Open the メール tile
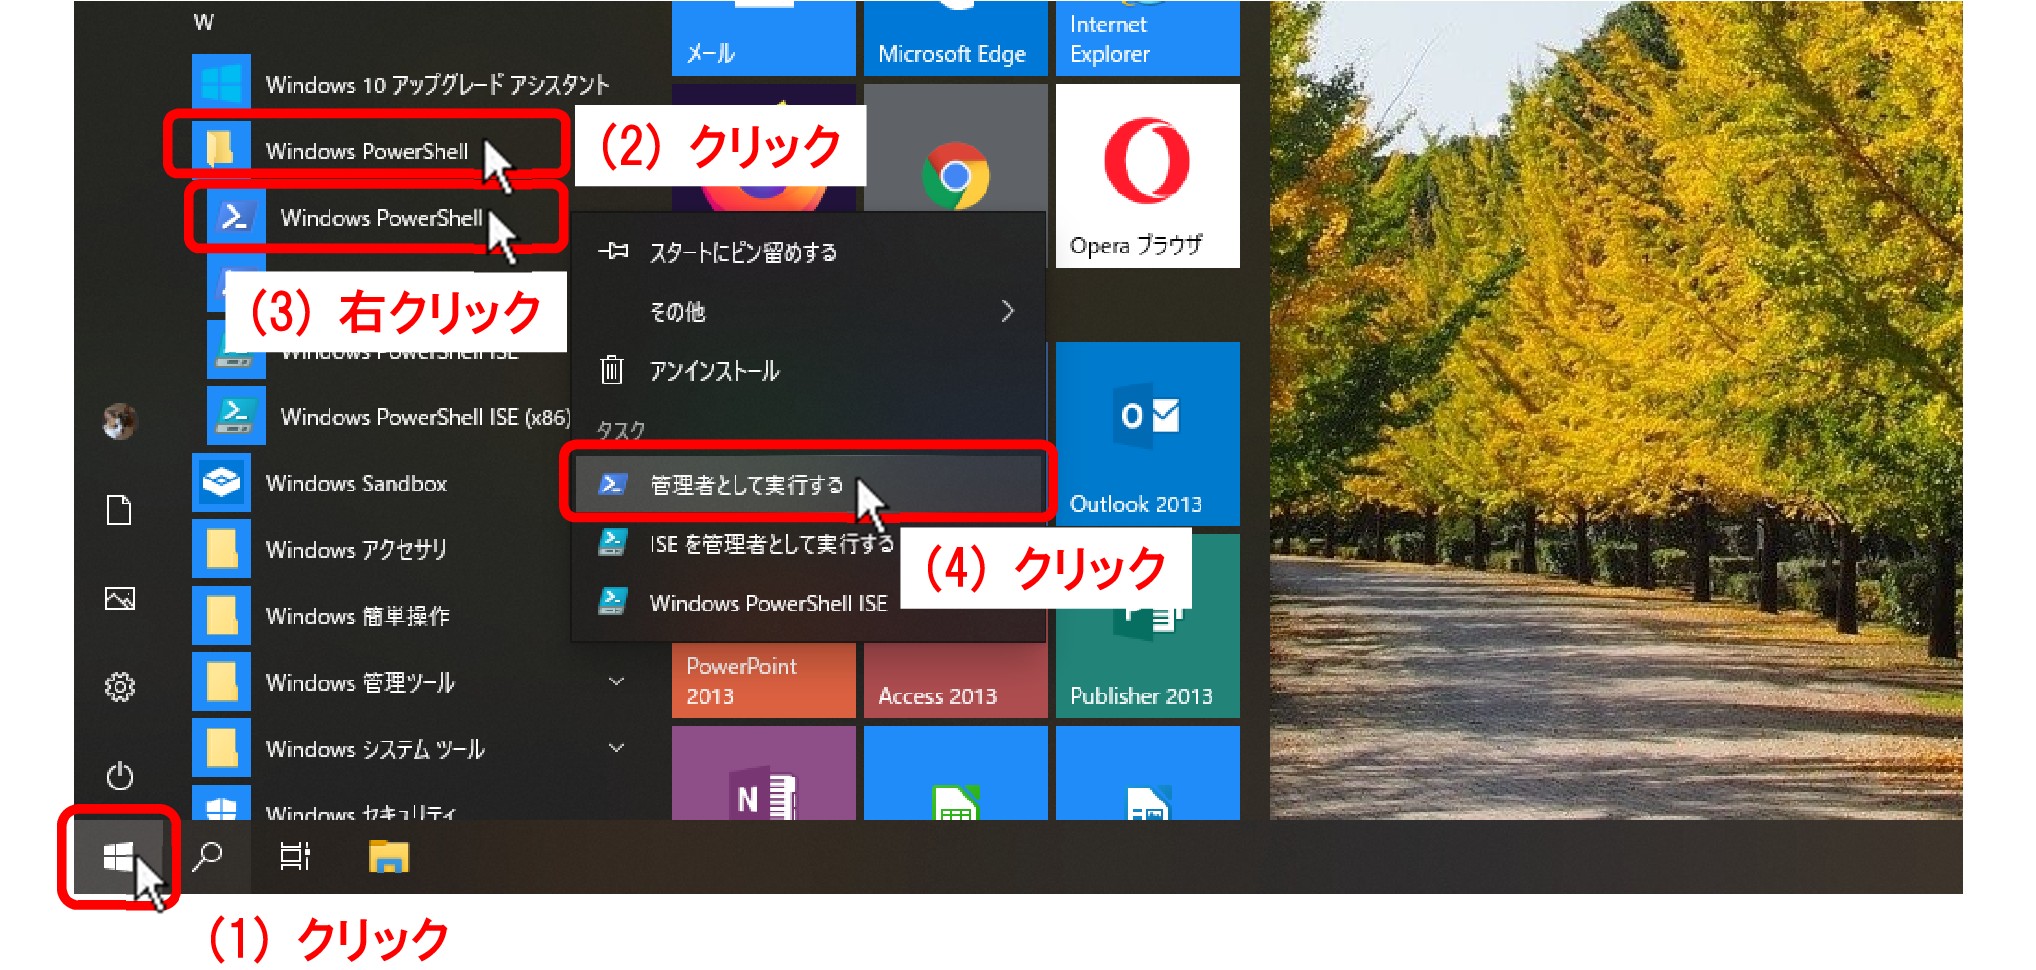This screenshot has width=2036, height=970. pos(764,38)
